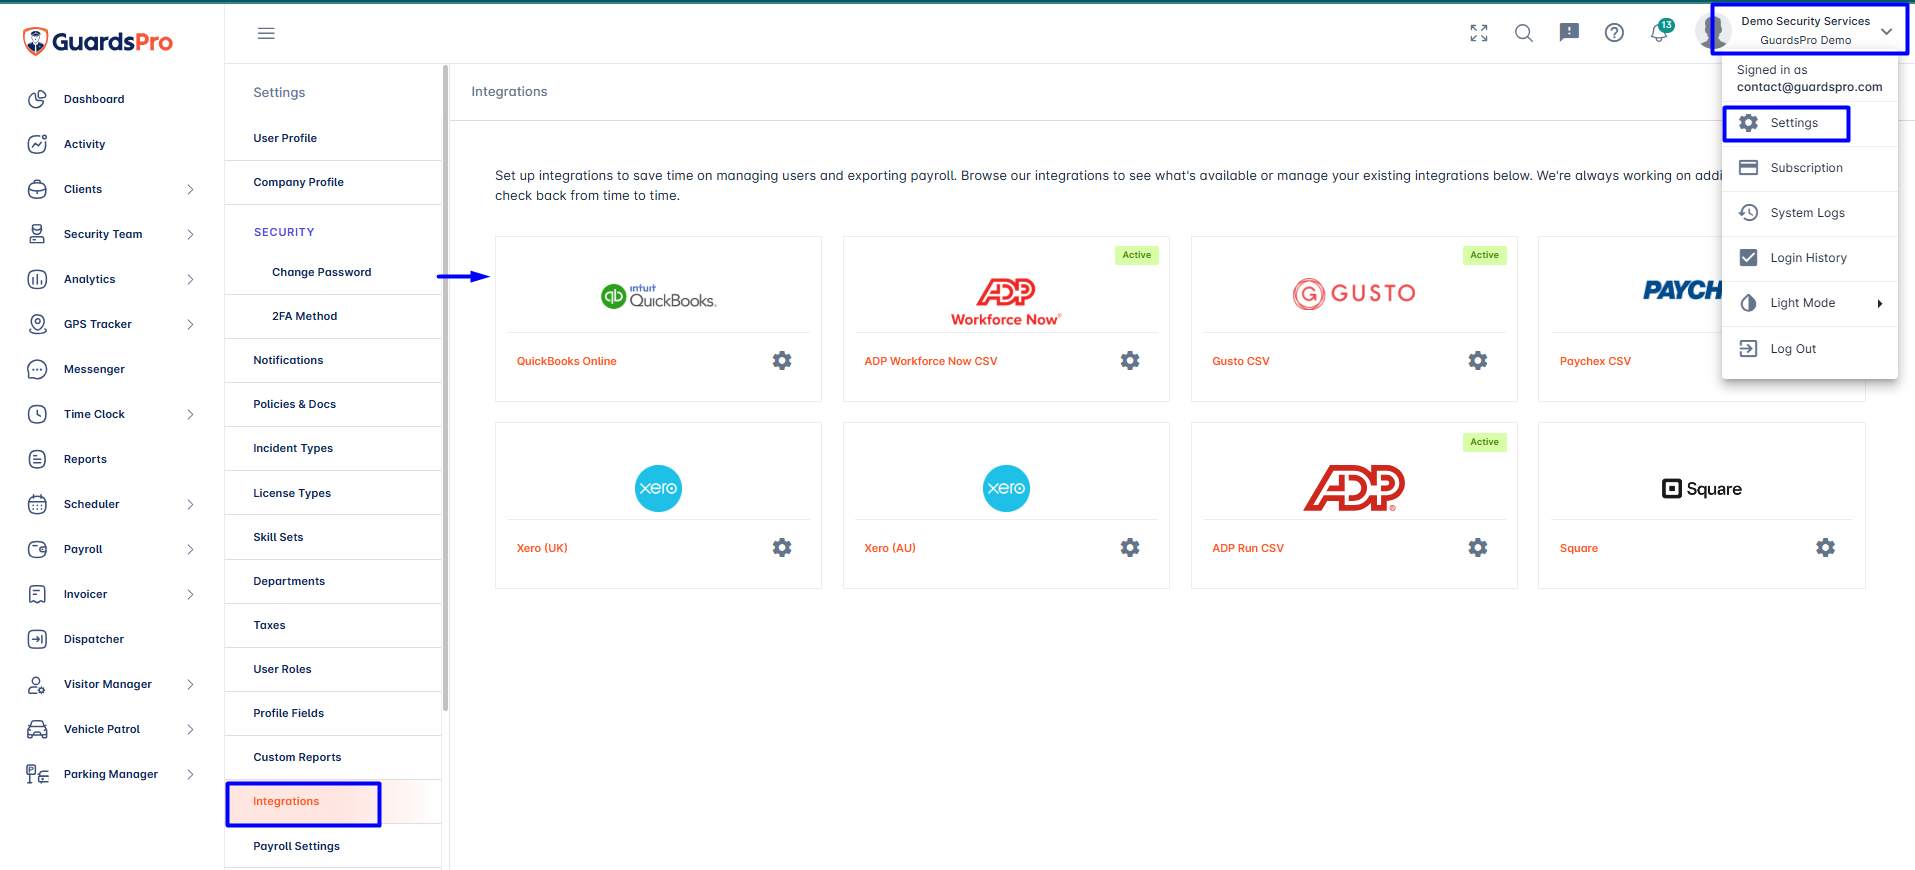Expand the Analytics chevron
Viewport: 1915px width, 870px height.
tap(190, 279)
